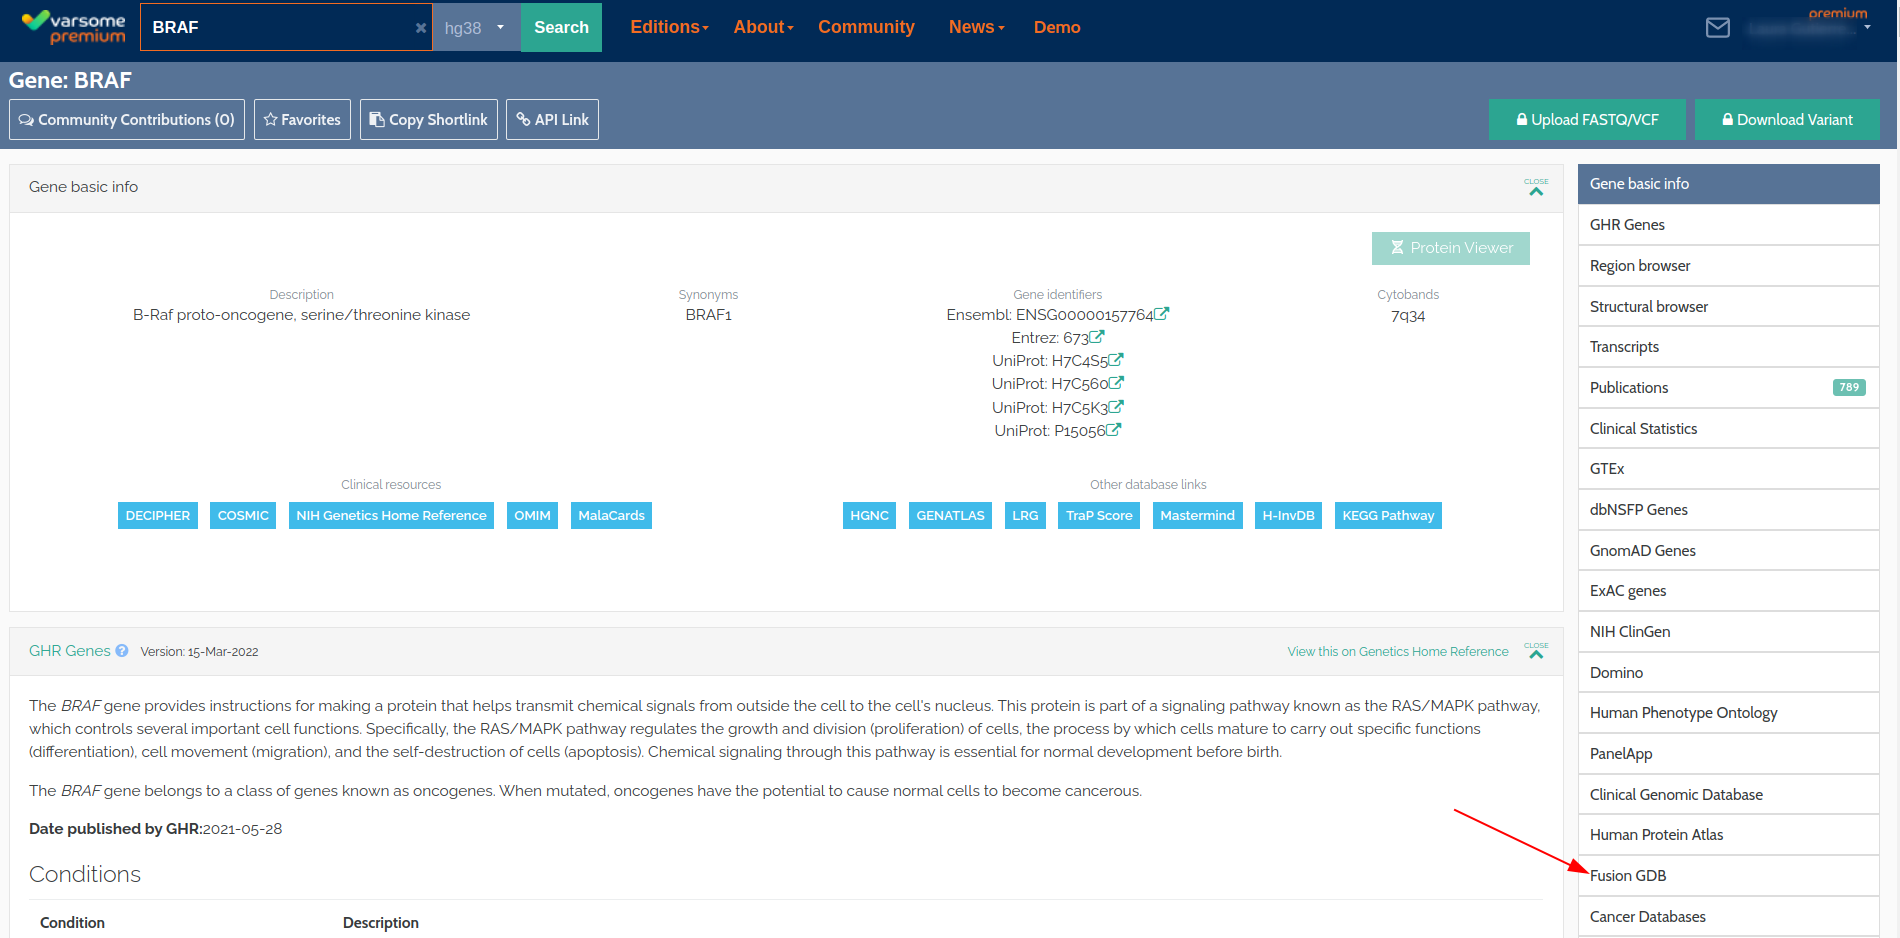Open the Entrez 673 external link icon

click(x=1097, y=337)
